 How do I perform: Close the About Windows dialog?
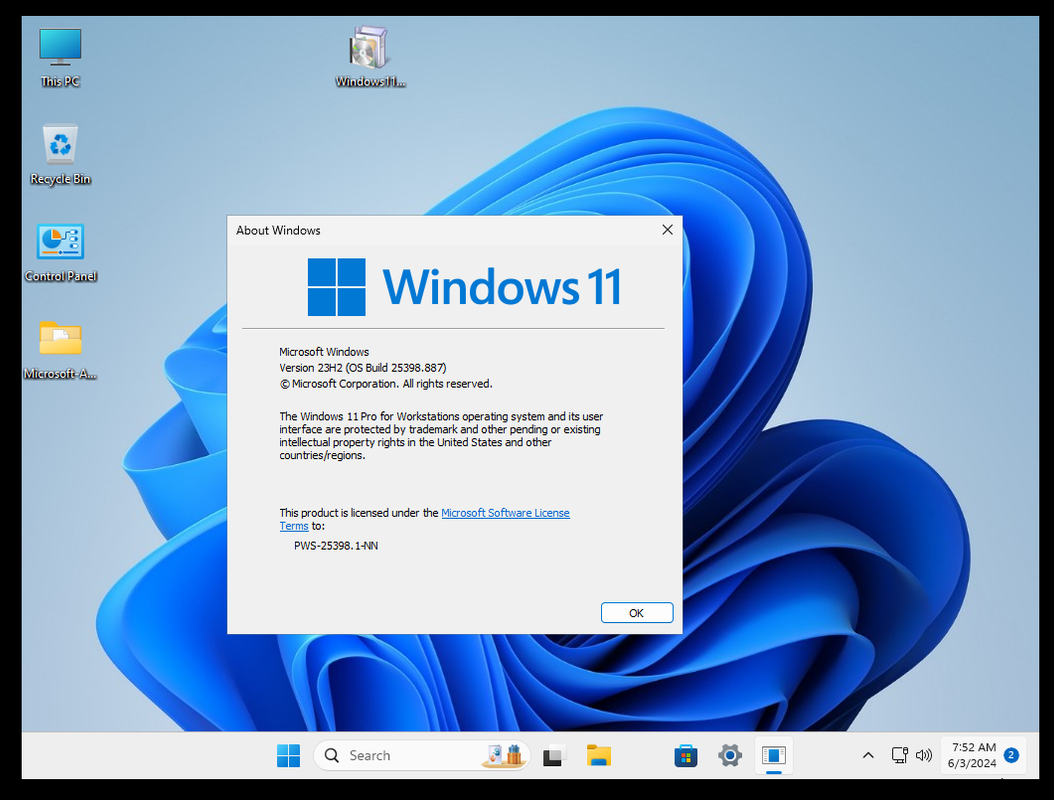pos(667,230)
